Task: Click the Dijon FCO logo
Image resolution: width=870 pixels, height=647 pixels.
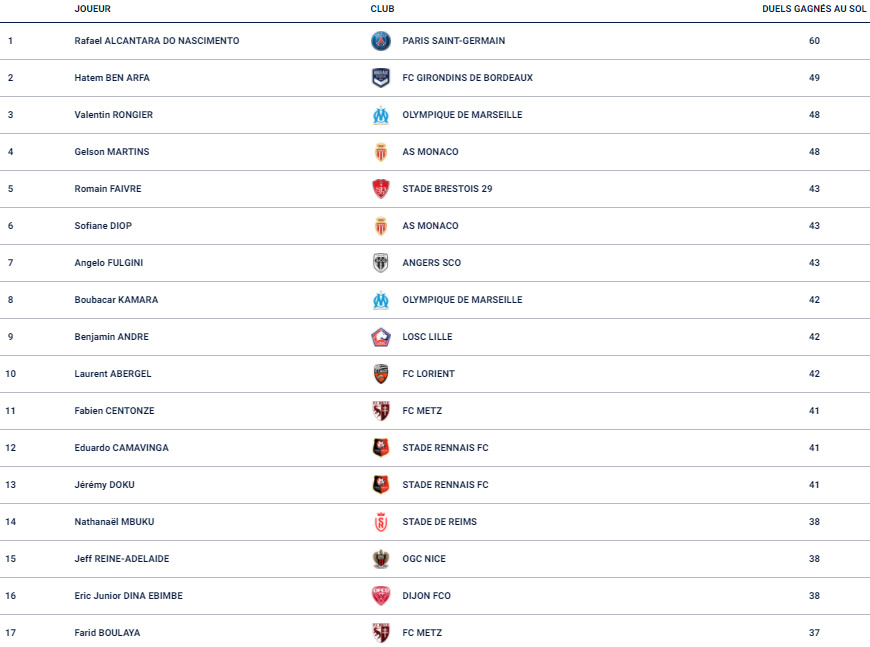Action: (x=381, y=596)
